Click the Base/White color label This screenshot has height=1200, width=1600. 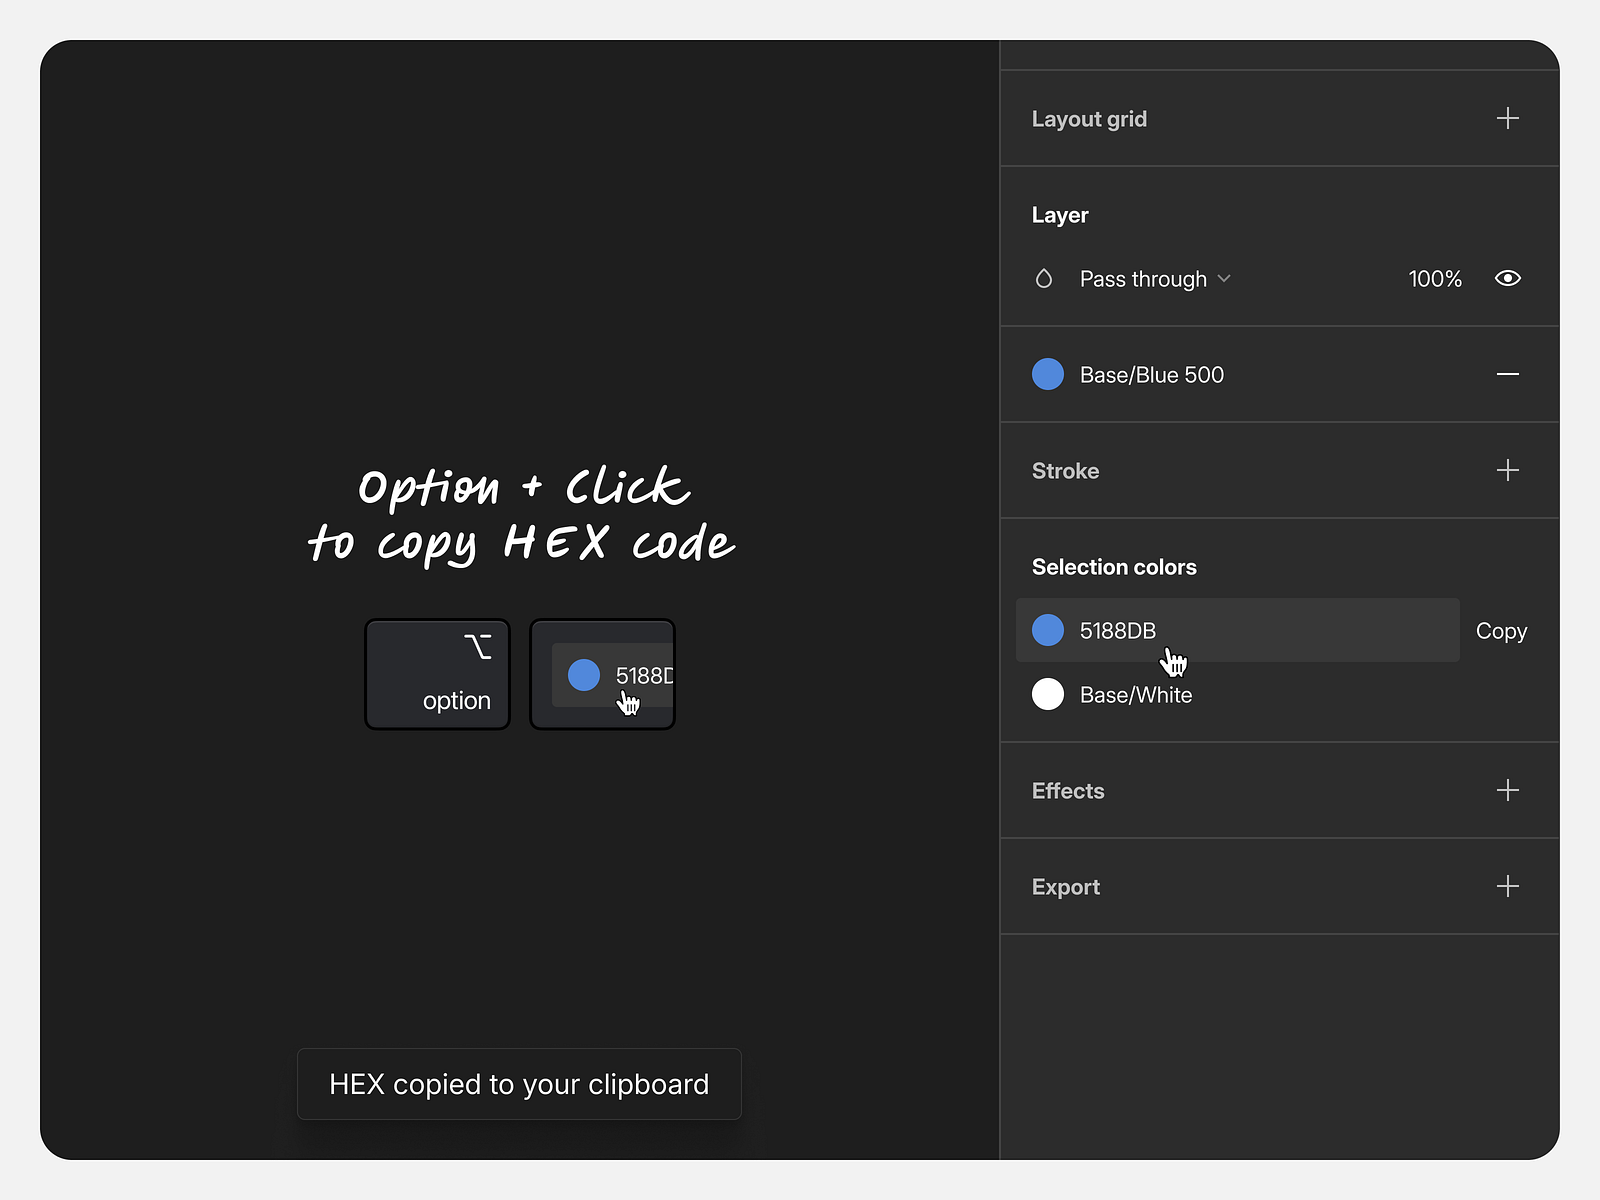[x=1136, y=694]
